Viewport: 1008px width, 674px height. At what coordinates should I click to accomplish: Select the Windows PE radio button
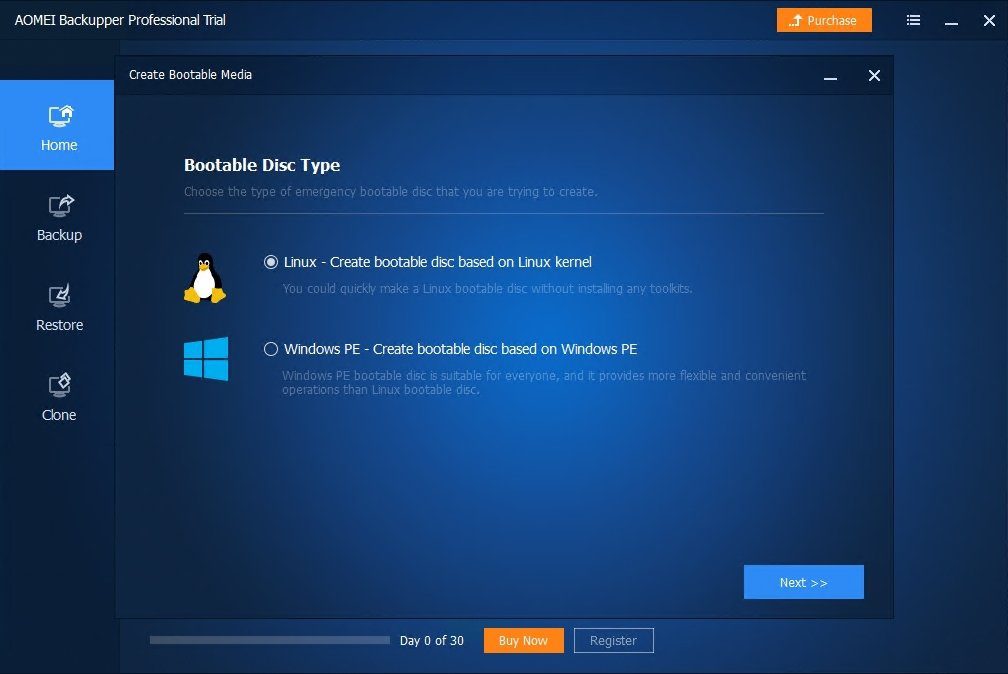(271, 349)
